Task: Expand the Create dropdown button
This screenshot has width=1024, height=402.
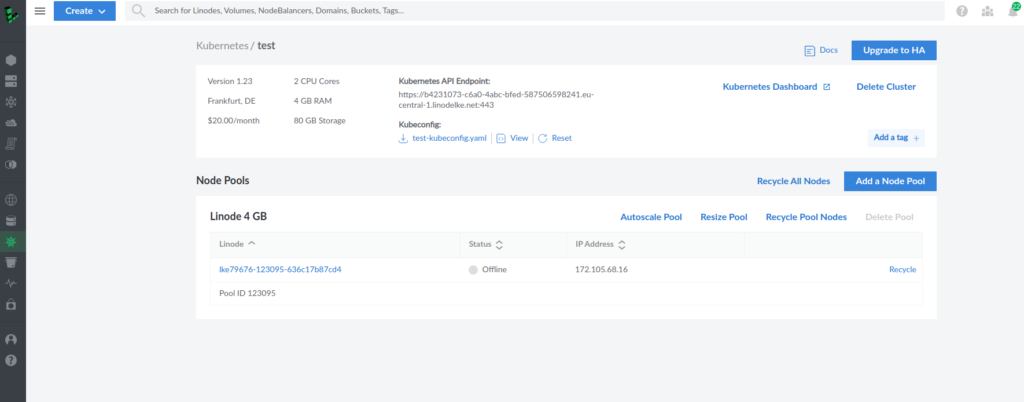Action: point(85,10)
